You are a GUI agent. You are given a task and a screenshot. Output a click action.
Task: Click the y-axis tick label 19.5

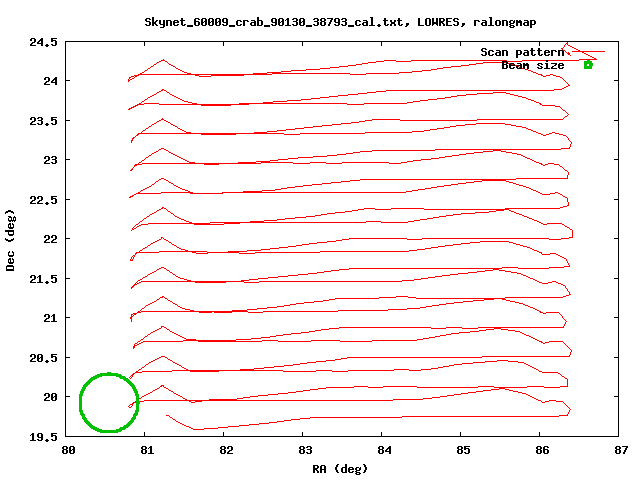tap(43, 437)
